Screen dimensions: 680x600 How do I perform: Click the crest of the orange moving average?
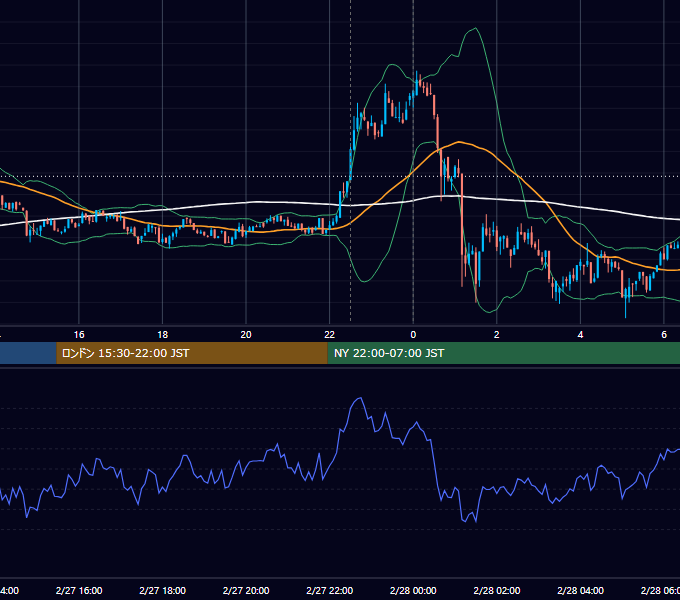pos(459,142)
